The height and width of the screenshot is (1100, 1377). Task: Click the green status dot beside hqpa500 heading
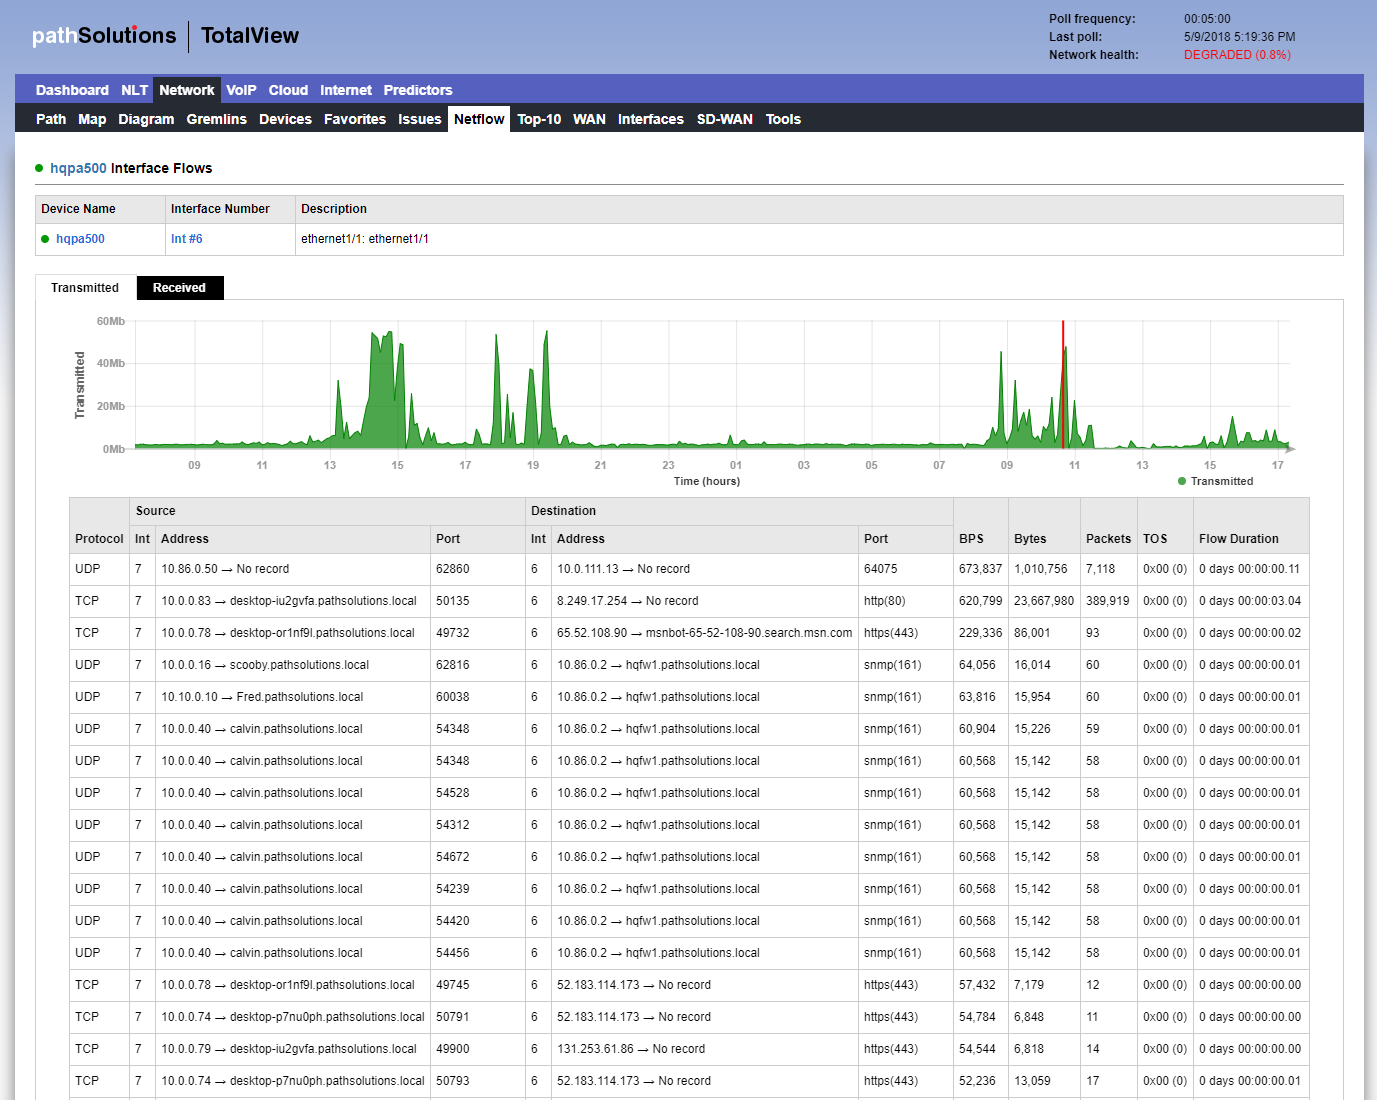point(41,168)
